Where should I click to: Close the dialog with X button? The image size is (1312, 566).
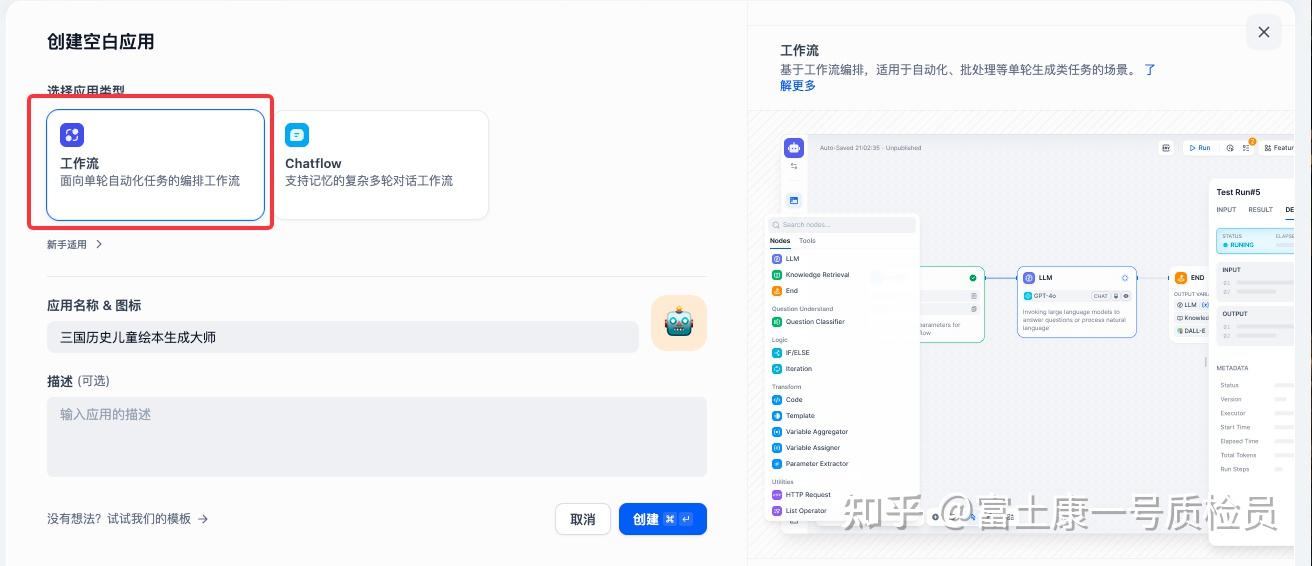pos(1264,32)
